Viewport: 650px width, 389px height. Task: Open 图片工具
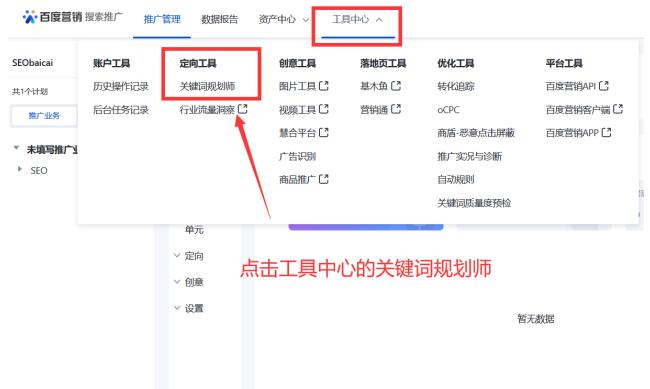pyautogui.click(x=297, y=86)
